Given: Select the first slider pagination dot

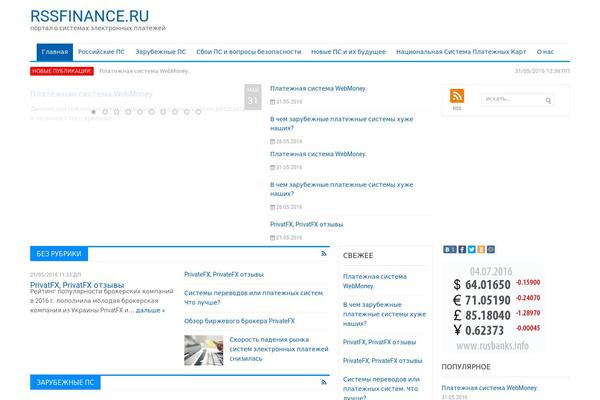Looking at the screenshot, I should coord(93,112).
